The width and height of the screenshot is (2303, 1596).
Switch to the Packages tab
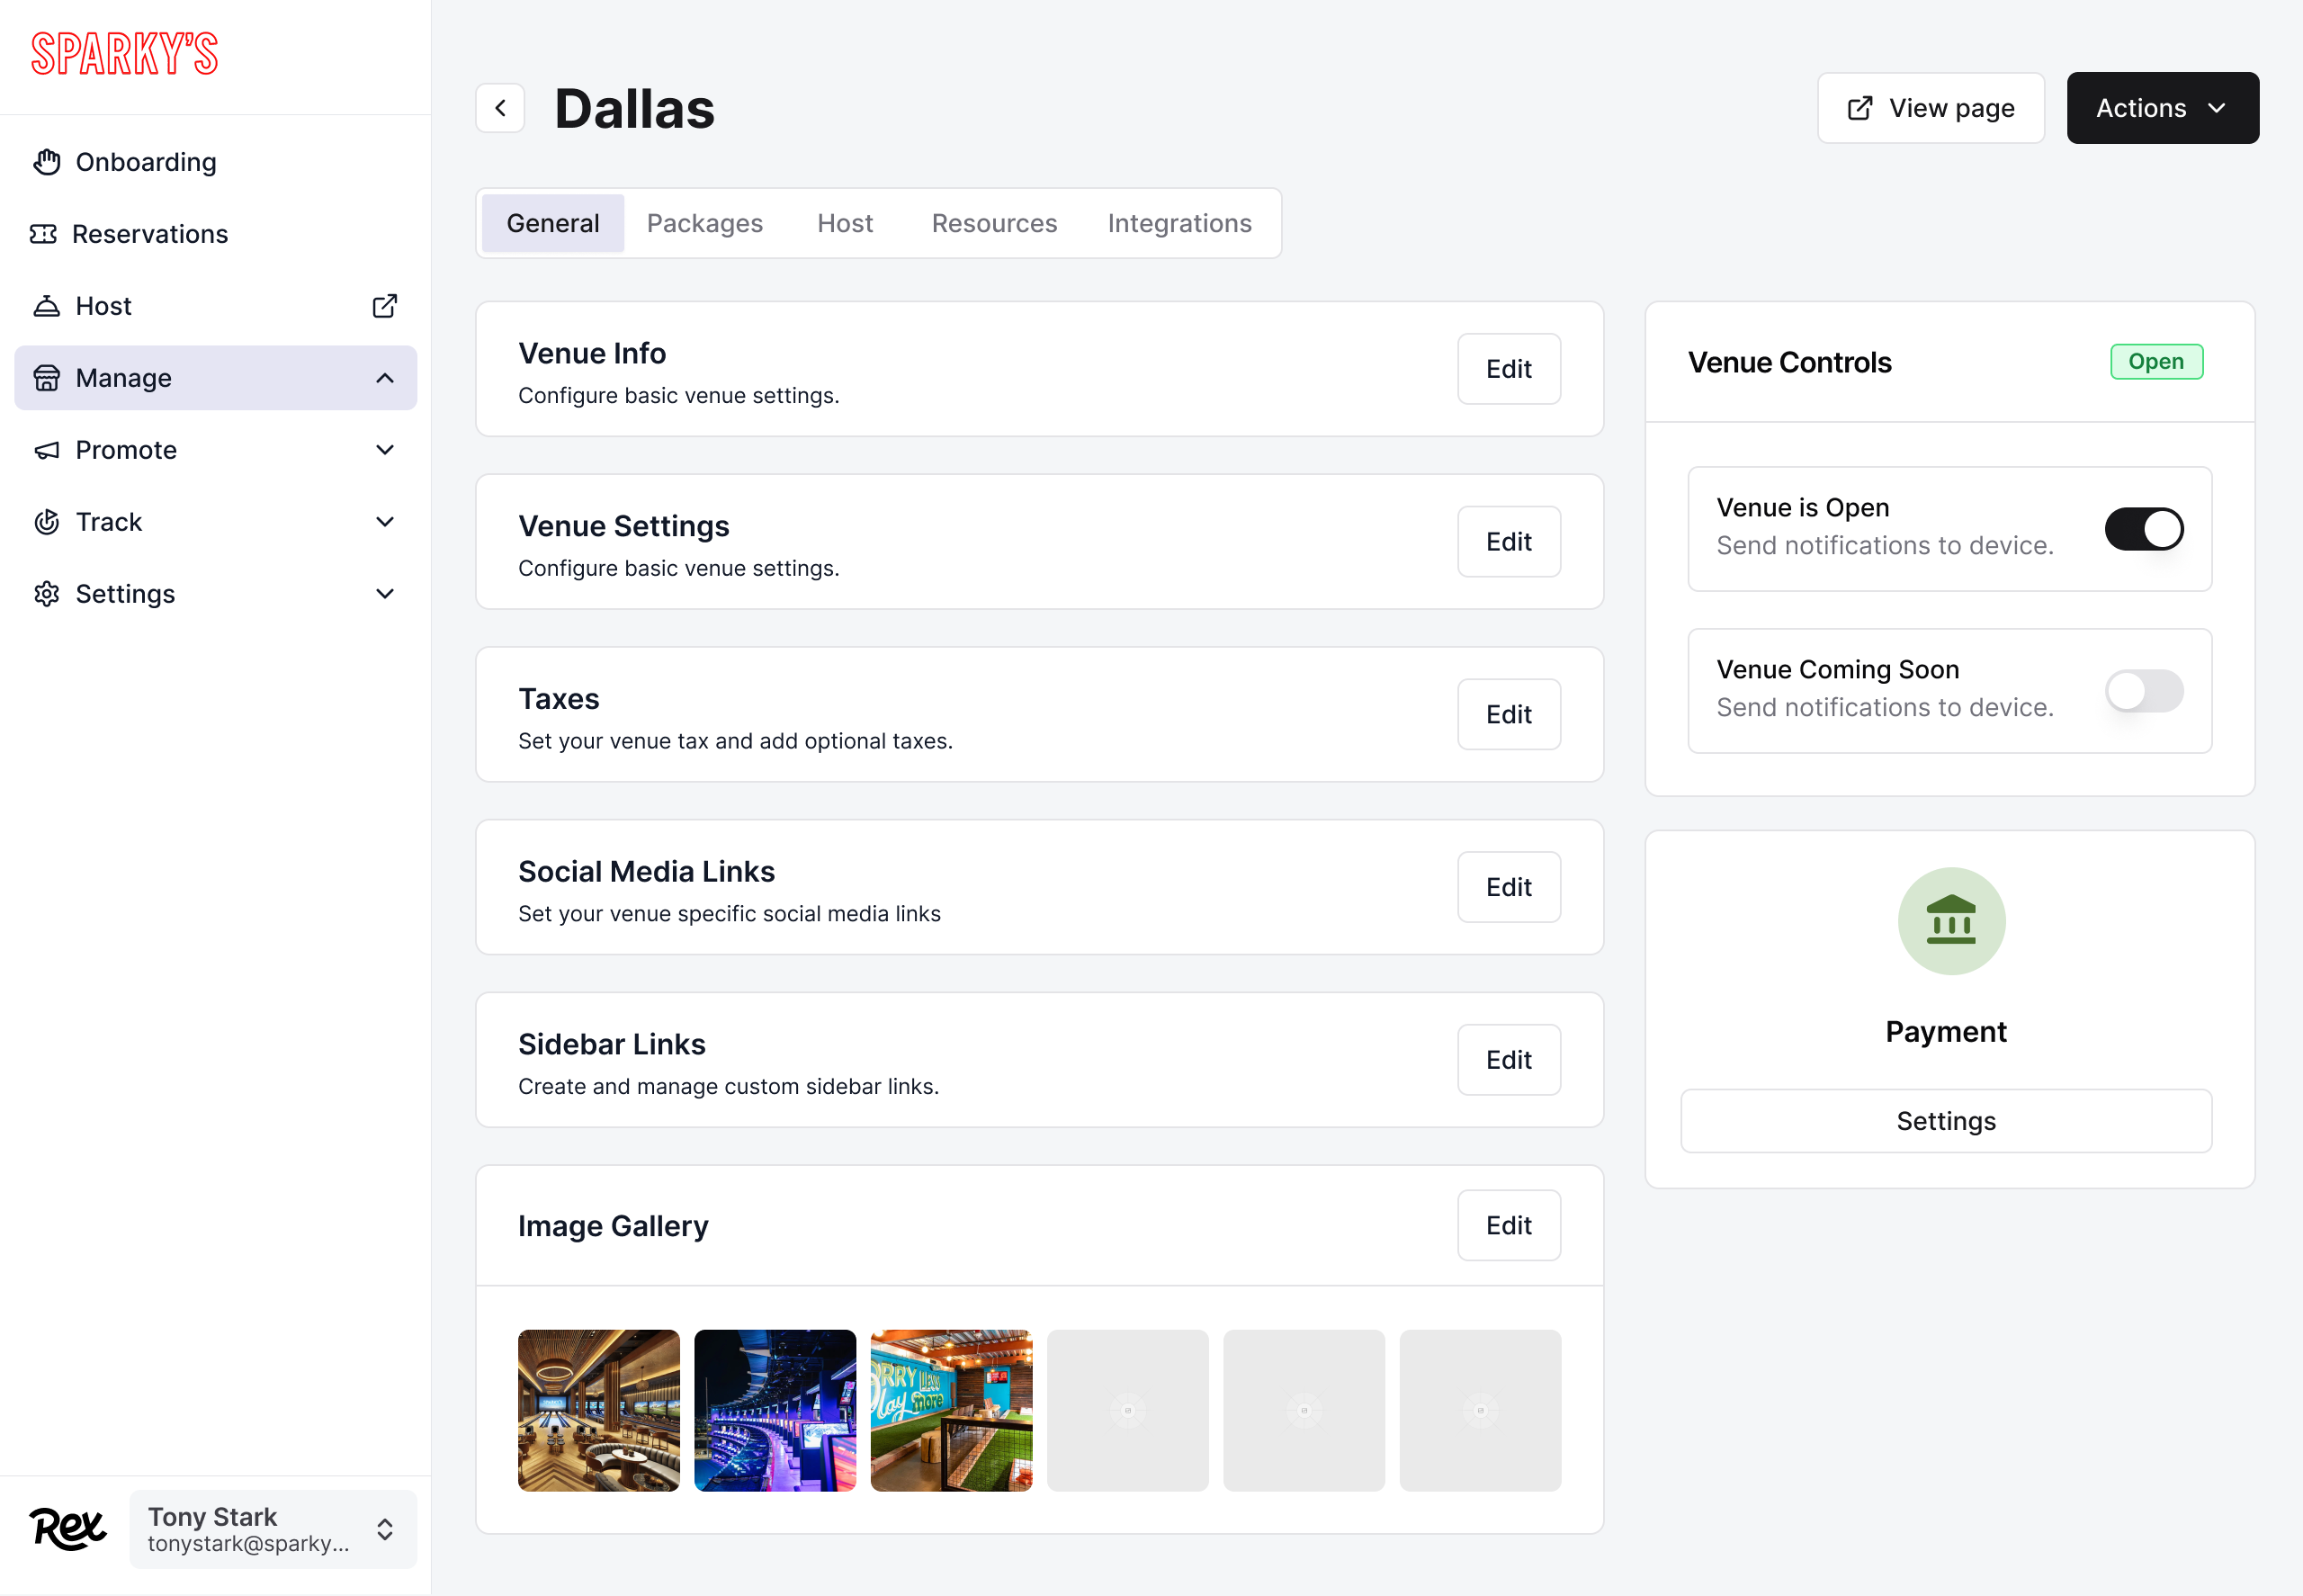(704, 222)
